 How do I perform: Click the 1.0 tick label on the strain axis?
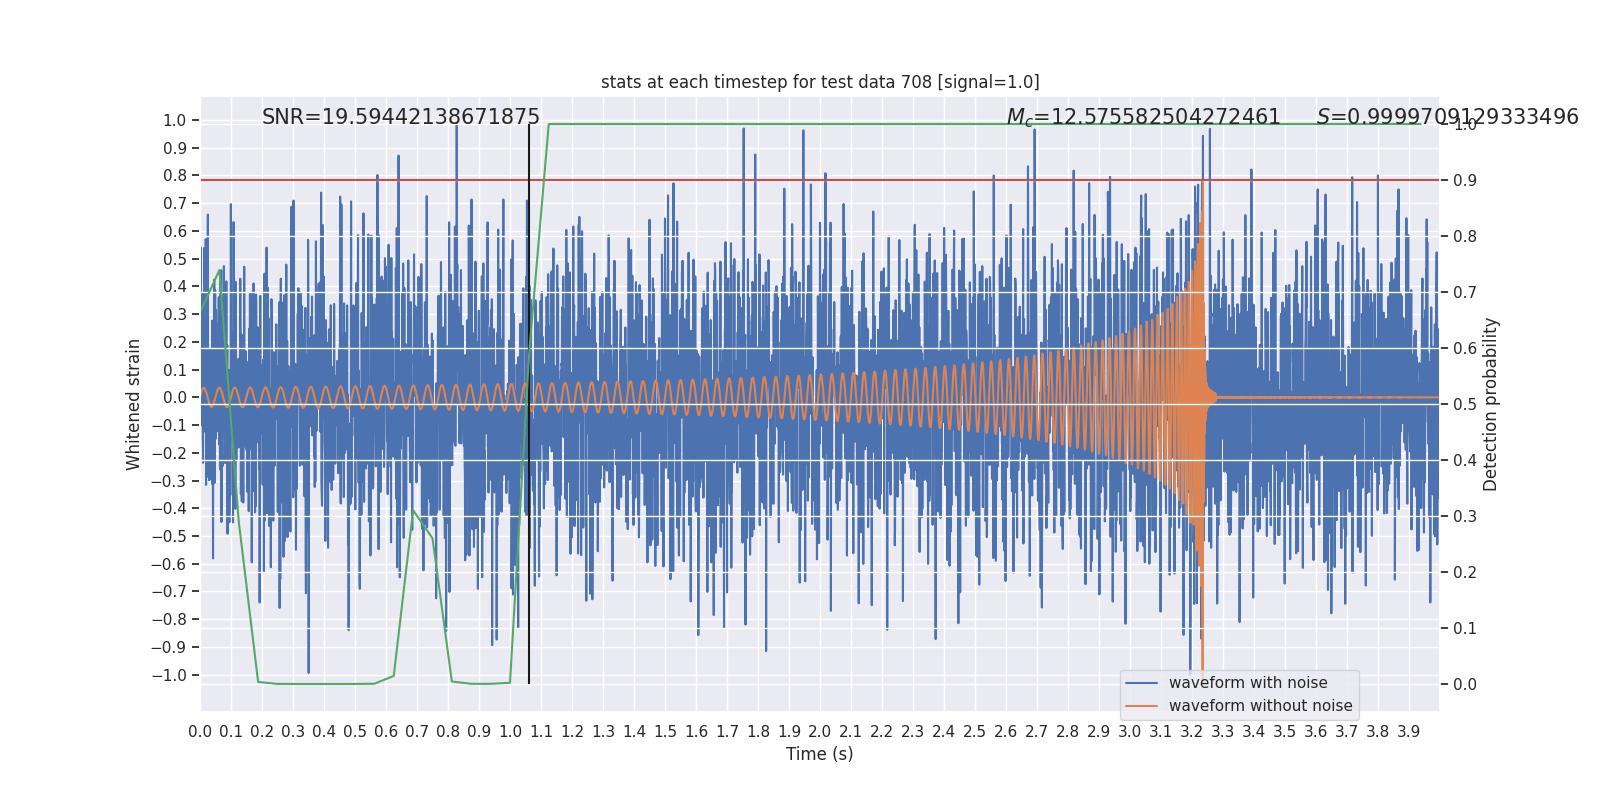(175, 120)
